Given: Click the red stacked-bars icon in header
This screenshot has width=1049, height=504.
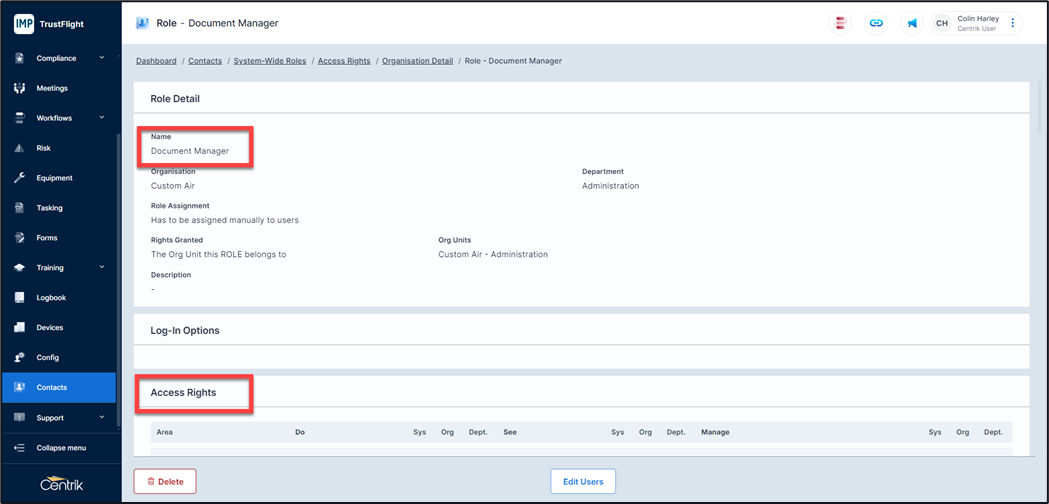Looking at the screenshot, I should click(x=841, y=23).
